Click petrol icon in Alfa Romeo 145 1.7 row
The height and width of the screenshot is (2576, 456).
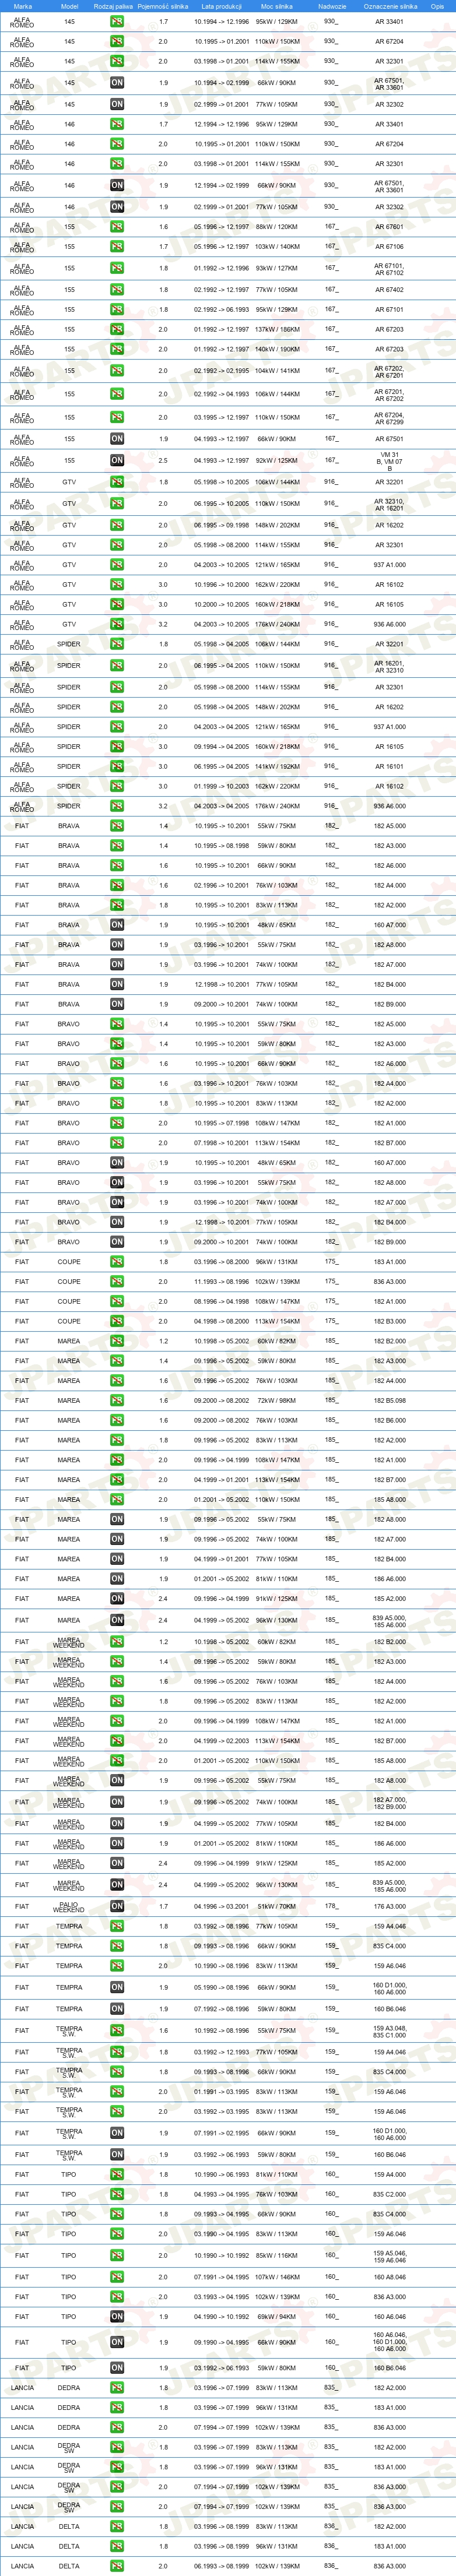[117, 21]
